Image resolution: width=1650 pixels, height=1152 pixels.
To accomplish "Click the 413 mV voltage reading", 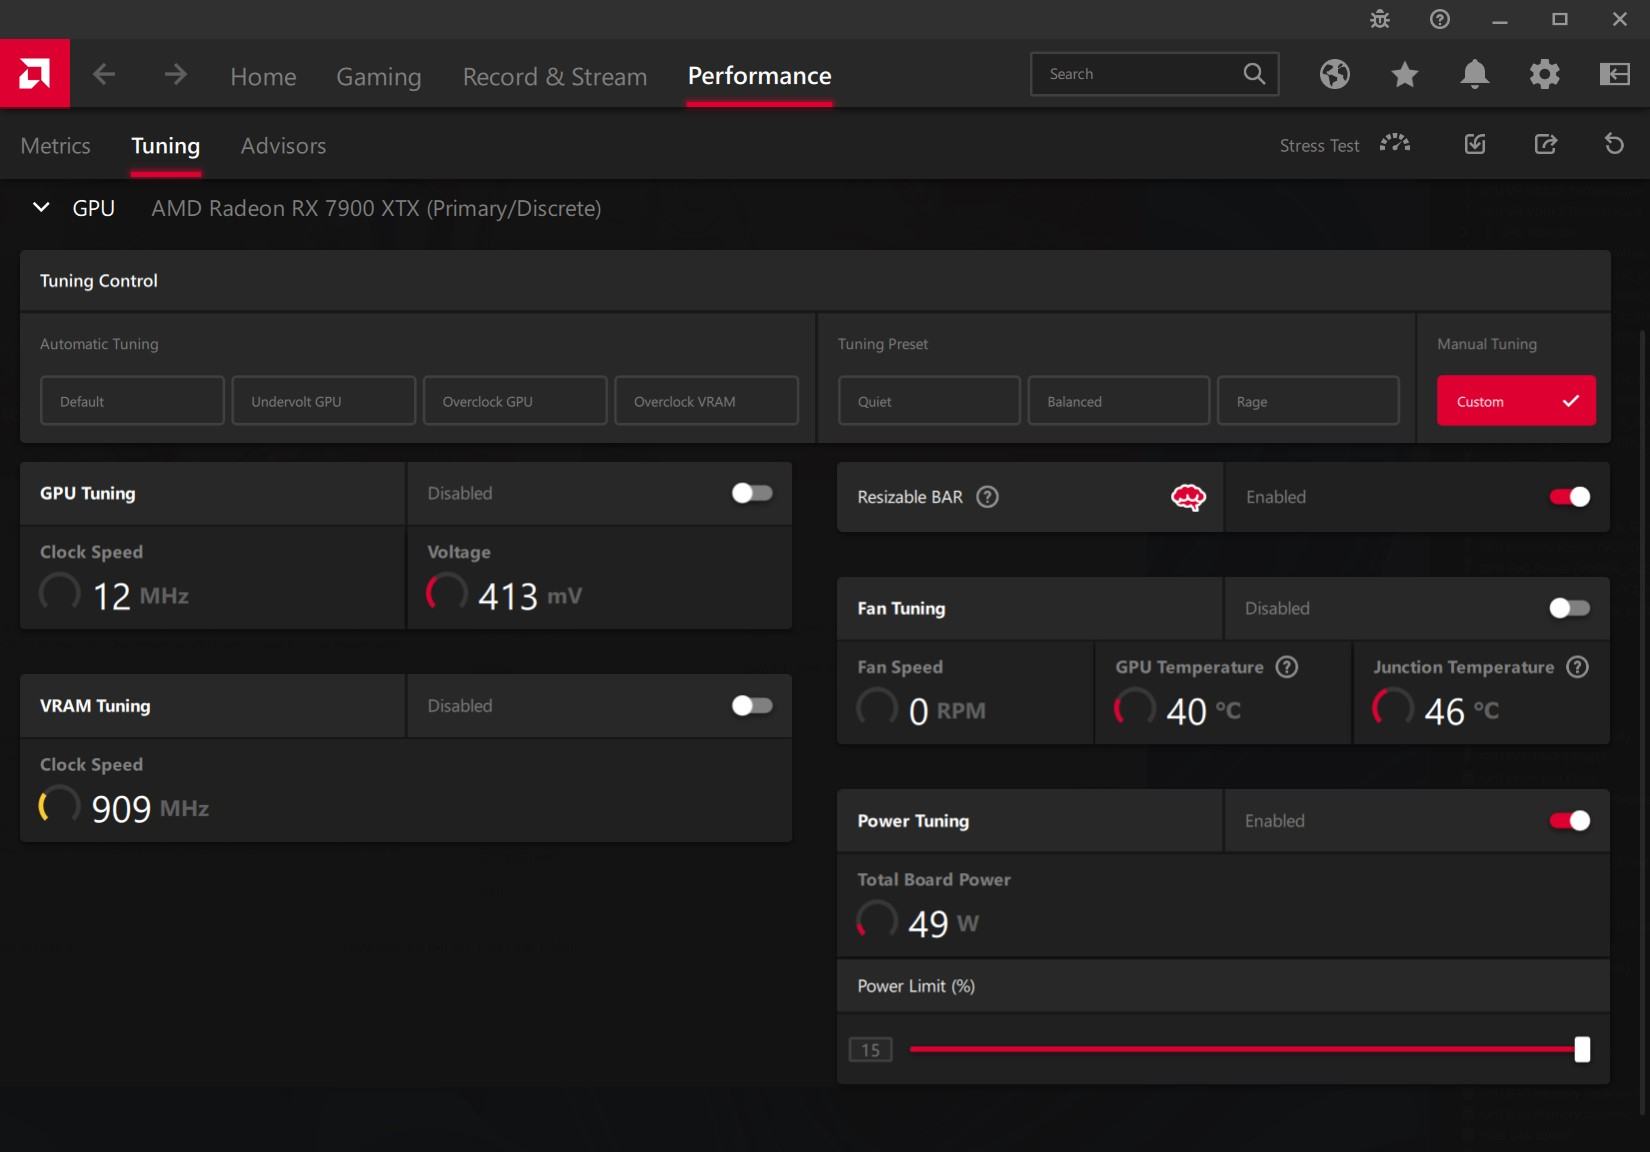I will click(530, 597).
